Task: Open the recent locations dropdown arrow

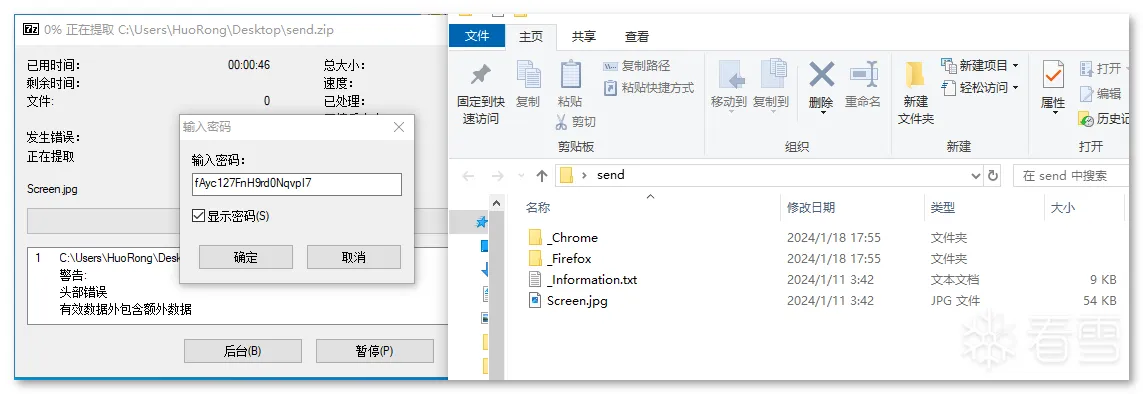Action: pos(520,176)
